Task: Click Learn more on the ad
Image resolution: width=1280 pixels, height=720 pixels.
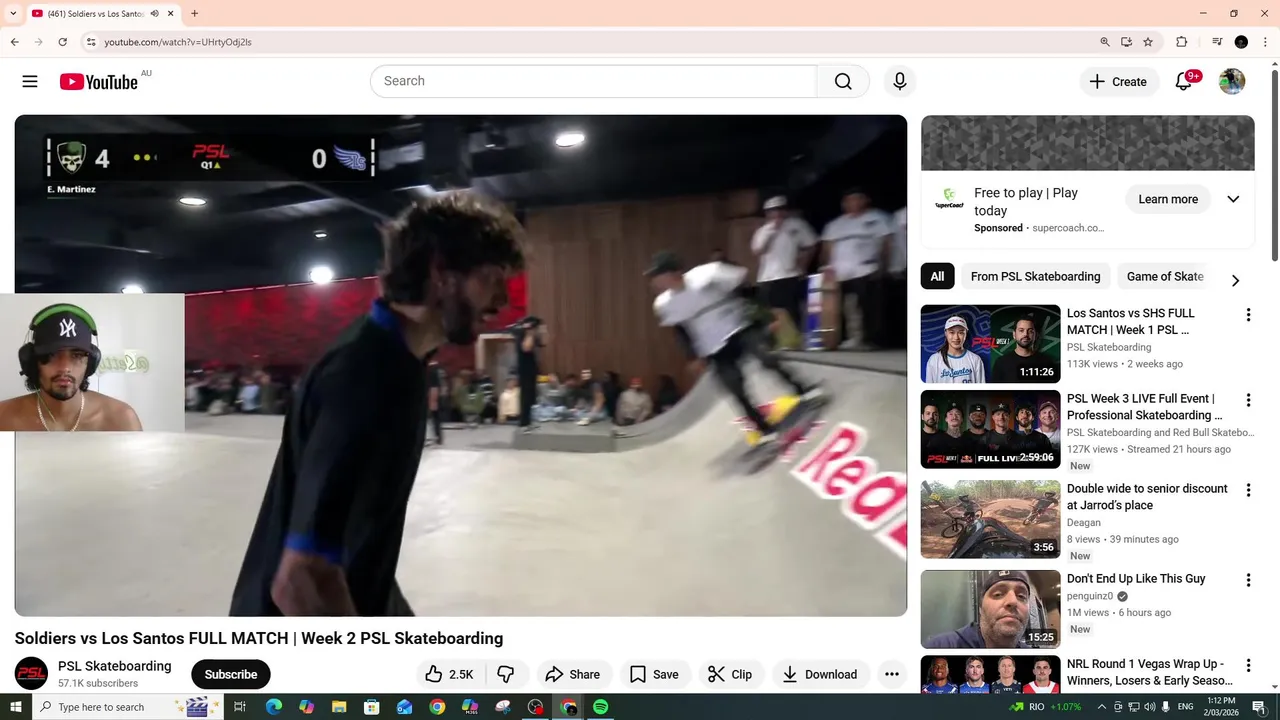Action: (x=1168, y=199)
